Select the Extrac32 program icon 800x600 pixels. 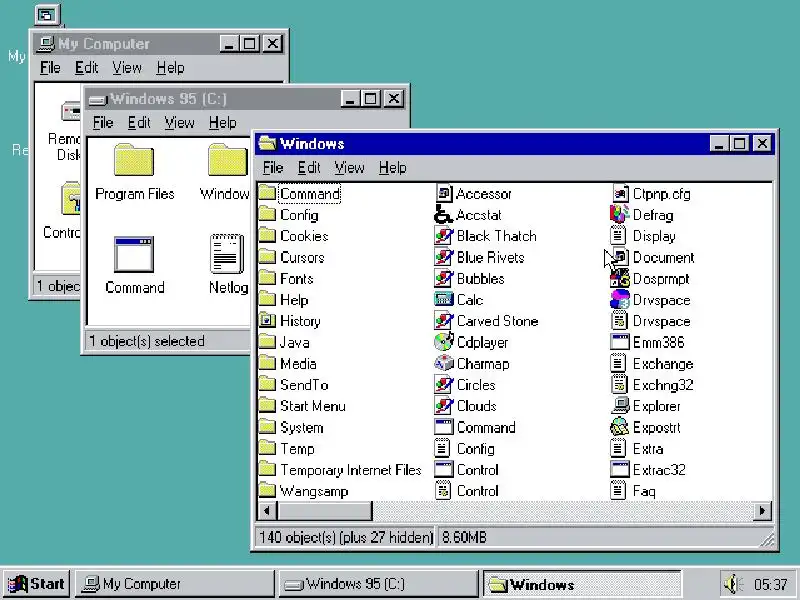[619, 470]
